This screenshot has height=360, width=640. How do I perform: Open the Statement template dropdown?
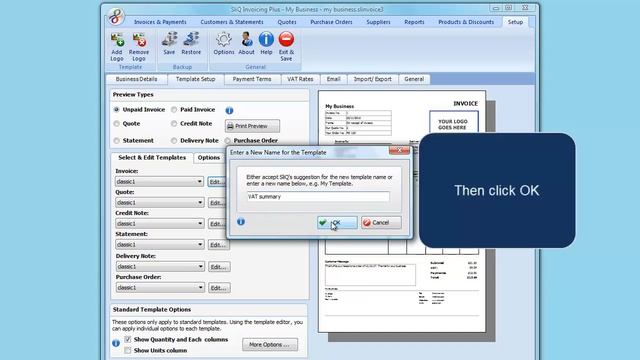coord(160,244)
